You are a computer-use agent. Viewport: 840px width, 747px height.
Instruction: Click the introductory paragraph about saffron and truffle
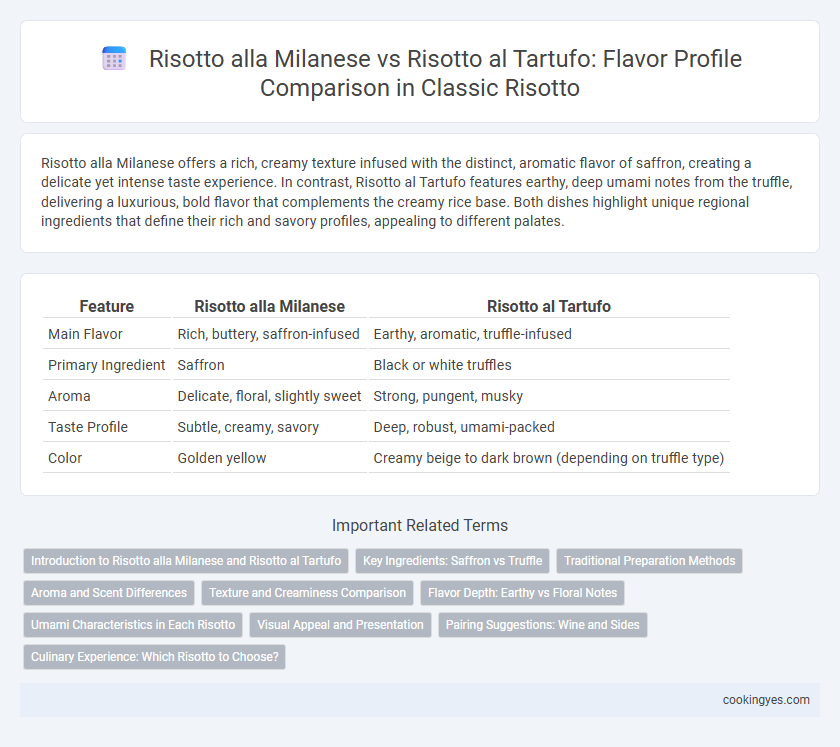416,192
